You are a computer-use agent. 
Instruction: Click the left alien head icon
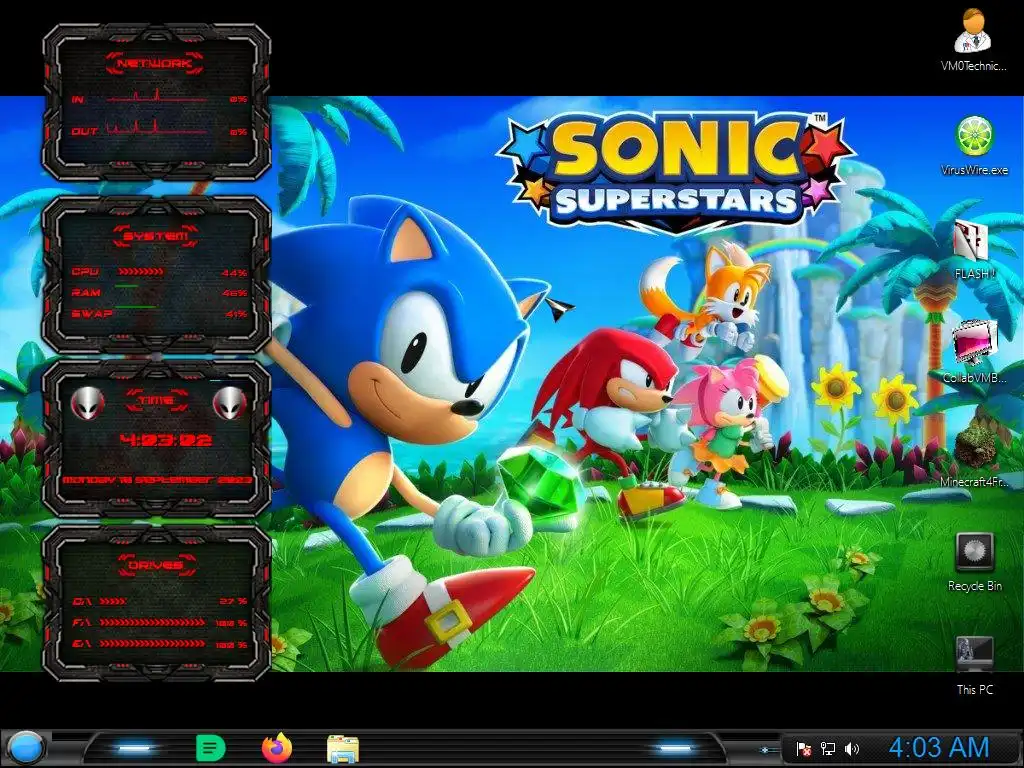88,402
